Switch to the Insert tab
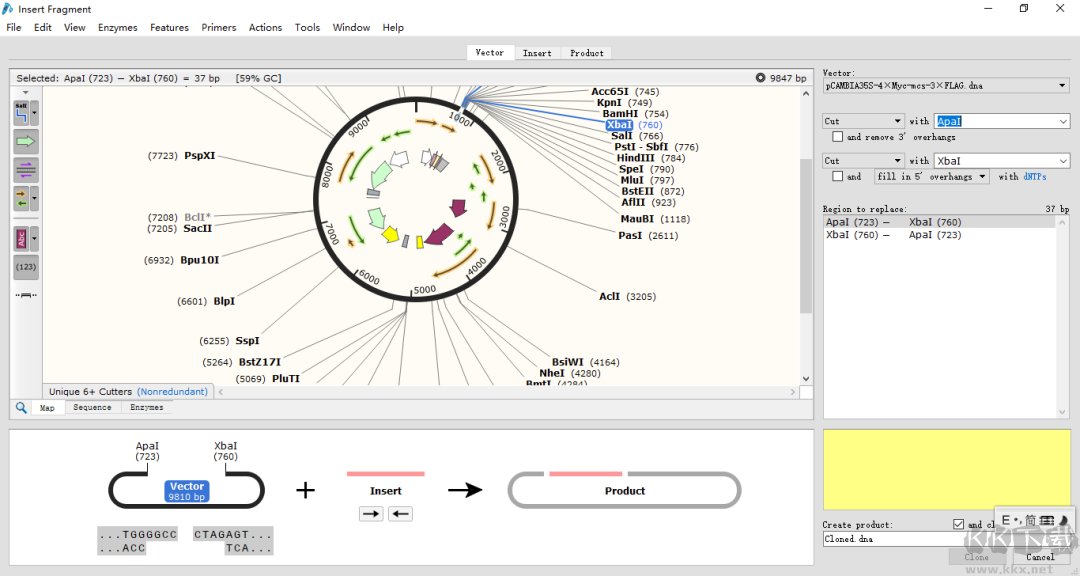This screenshot has height=576, width=1080. pos(537,53)
